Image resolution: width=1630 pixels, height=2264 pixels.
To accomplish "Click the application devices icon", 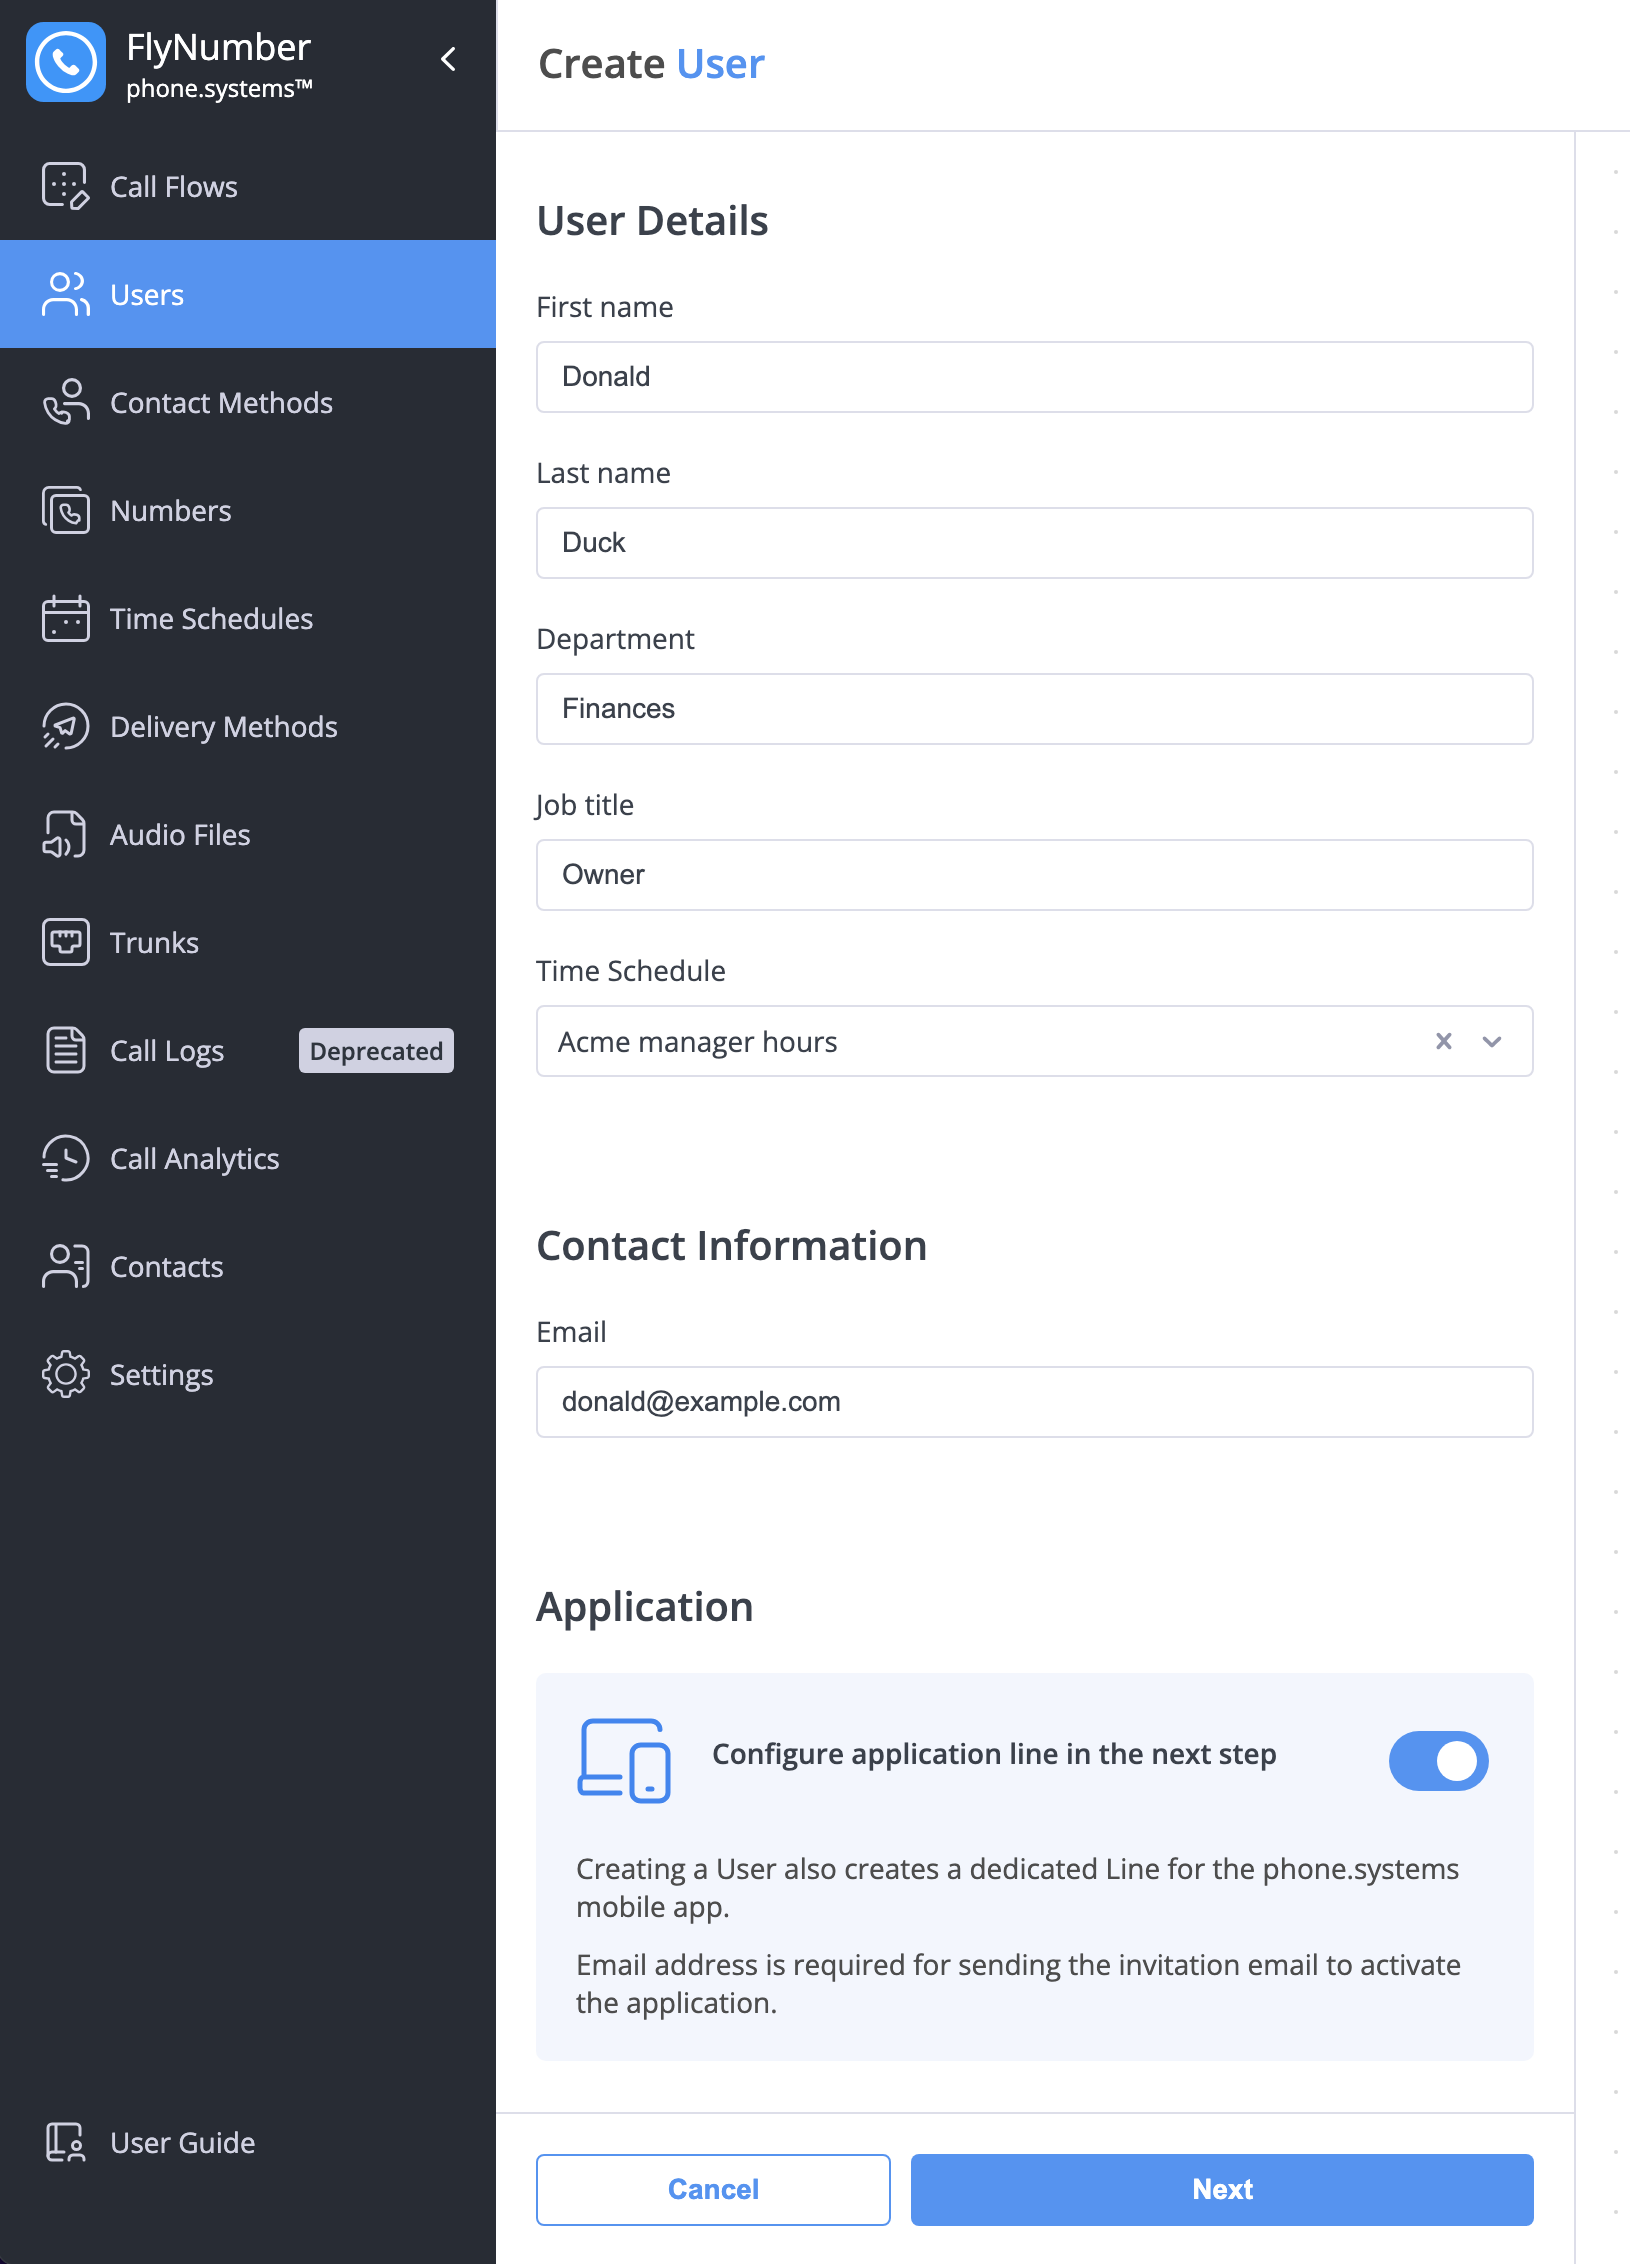I will (x=624, y=1760).
